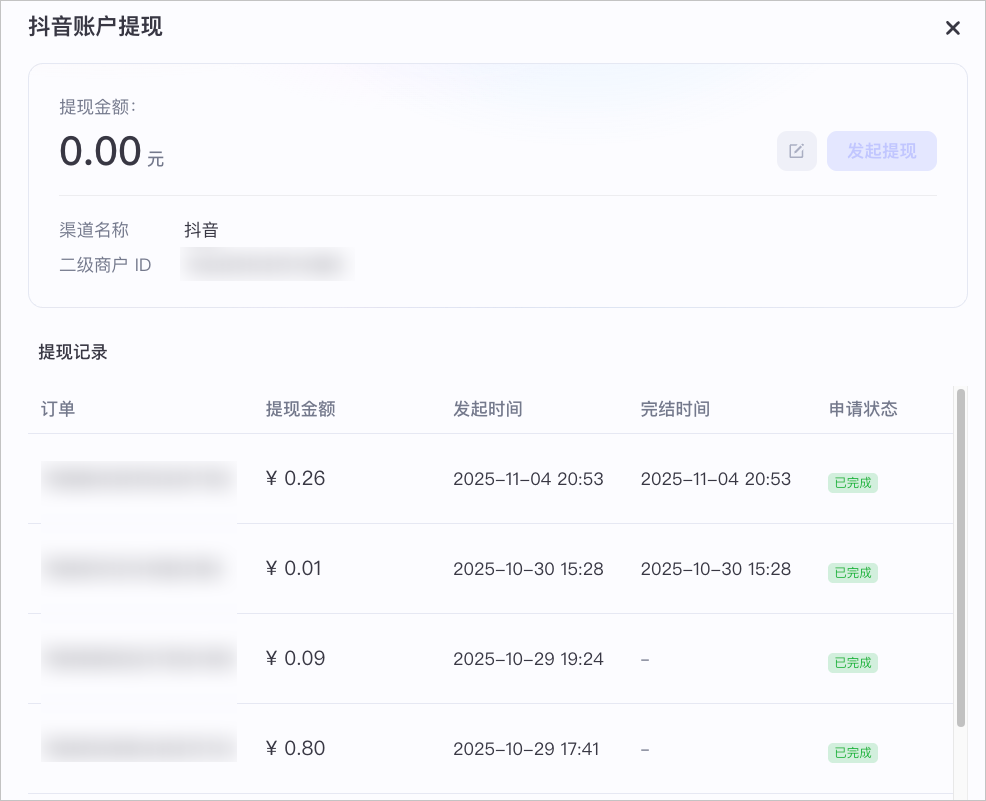Click the 订单 column header
986x801 pixels.
point(58,409)
